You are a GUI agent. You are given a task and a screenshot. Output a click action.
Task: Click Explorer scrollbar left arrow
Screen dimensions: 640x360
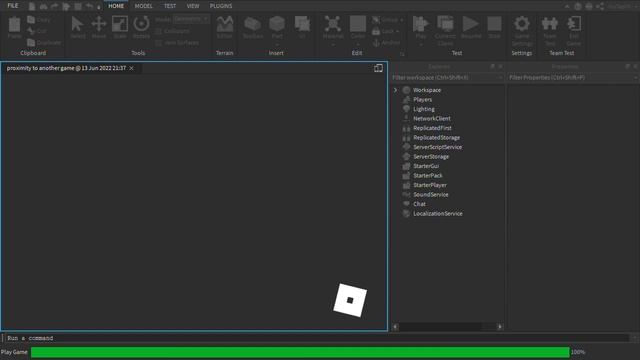point(395,327)
